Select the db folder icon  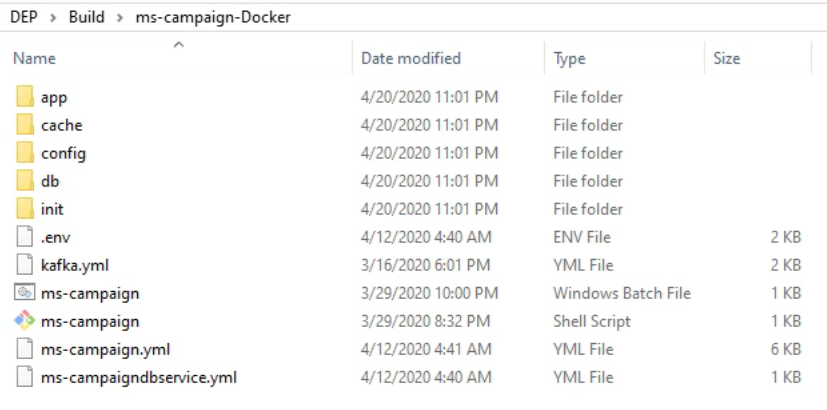(x=25, y=181)
